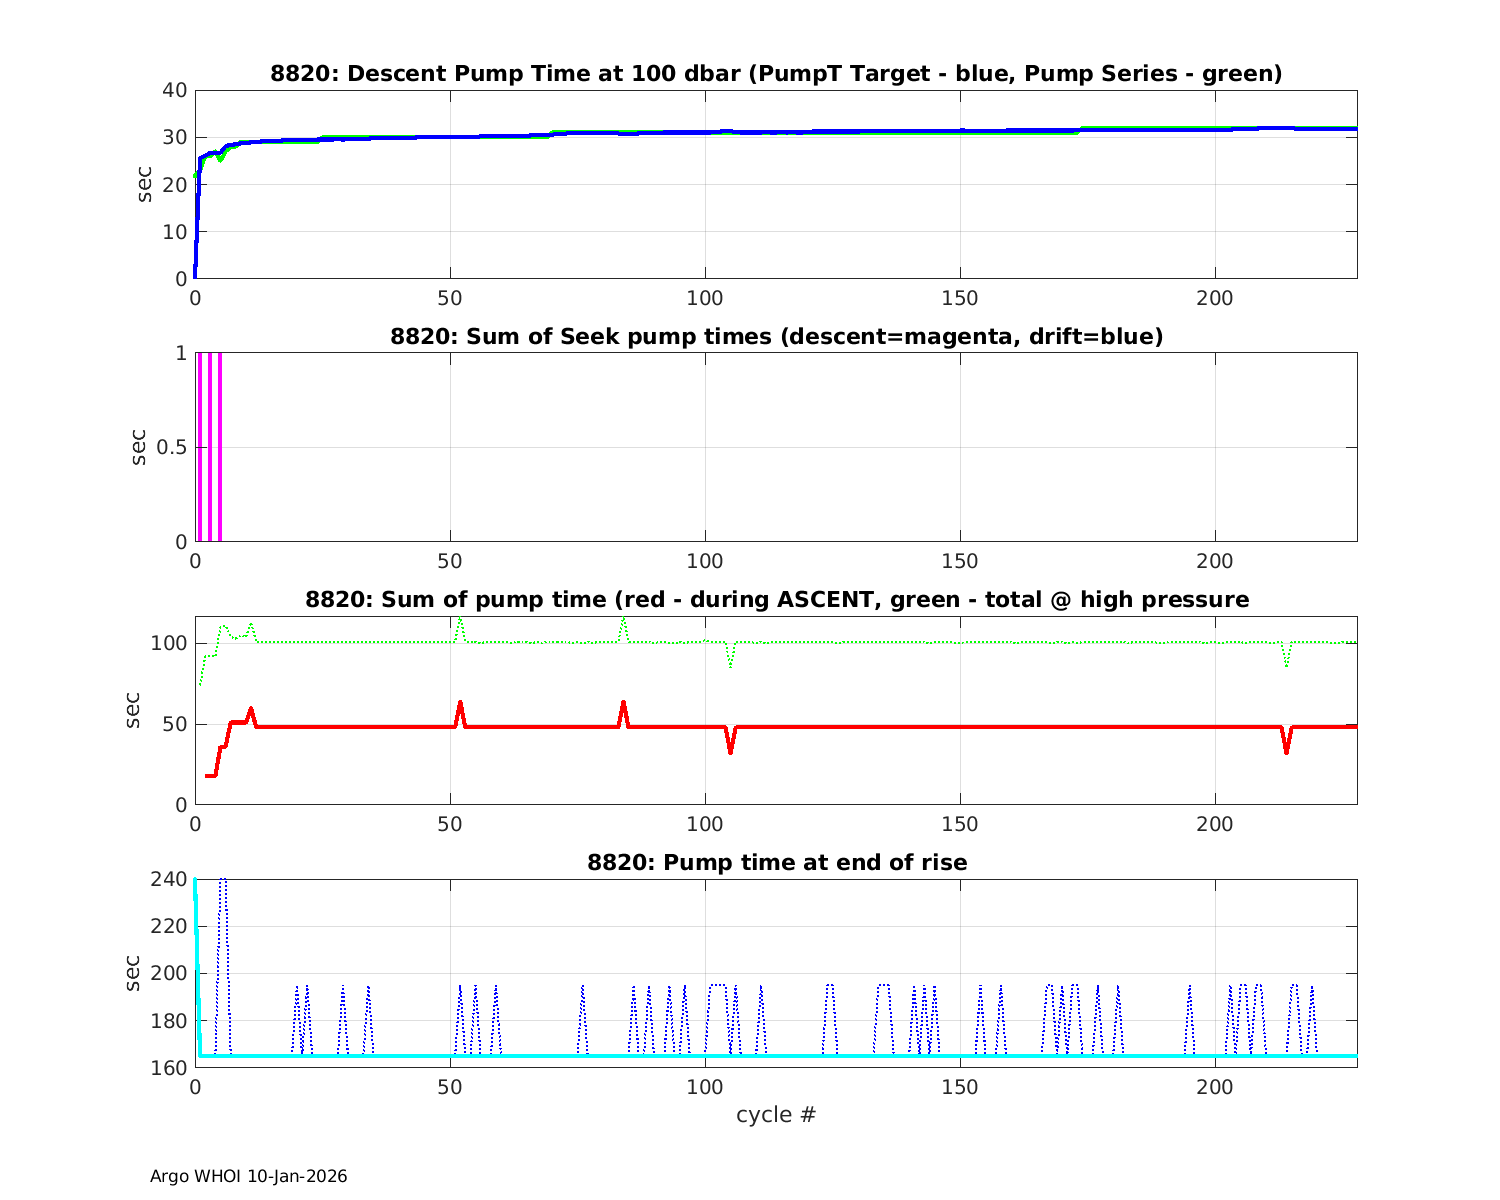Click the green dotted peak near cycle 84
The image size is (1500, 1200).
click(623, 620)
